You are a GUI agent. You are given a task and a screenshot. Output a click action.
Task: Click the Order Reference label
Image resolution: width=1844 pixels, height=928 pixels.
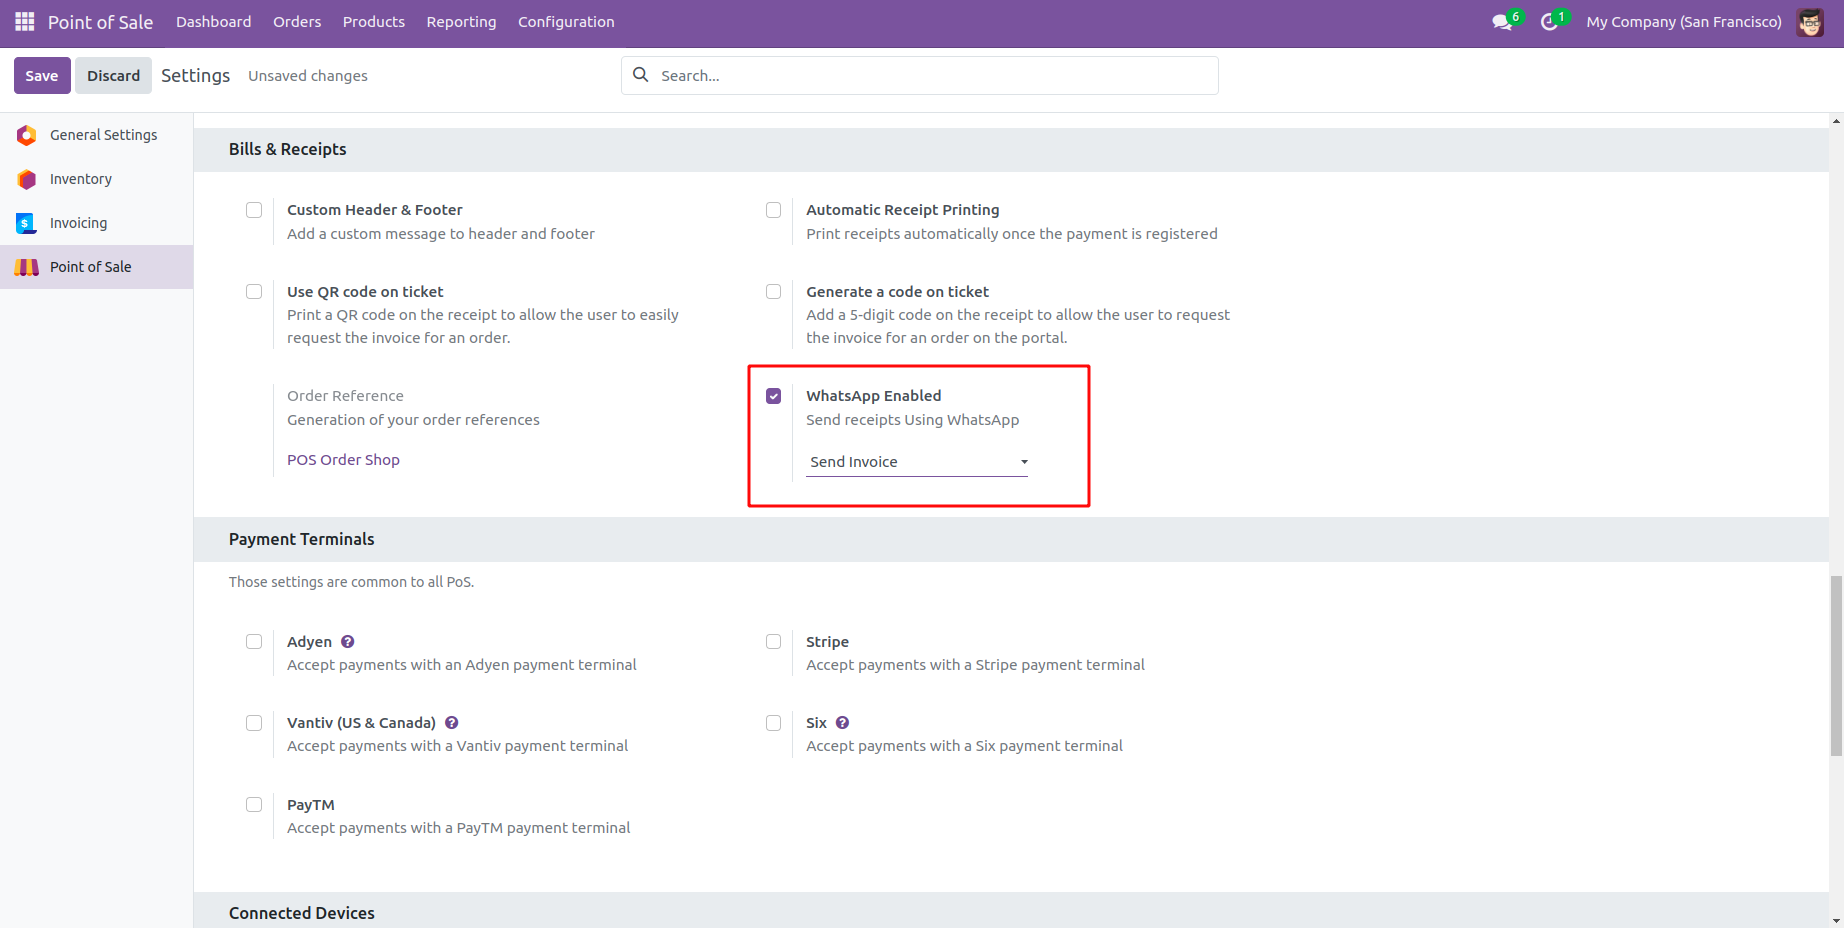click(345, 396)
